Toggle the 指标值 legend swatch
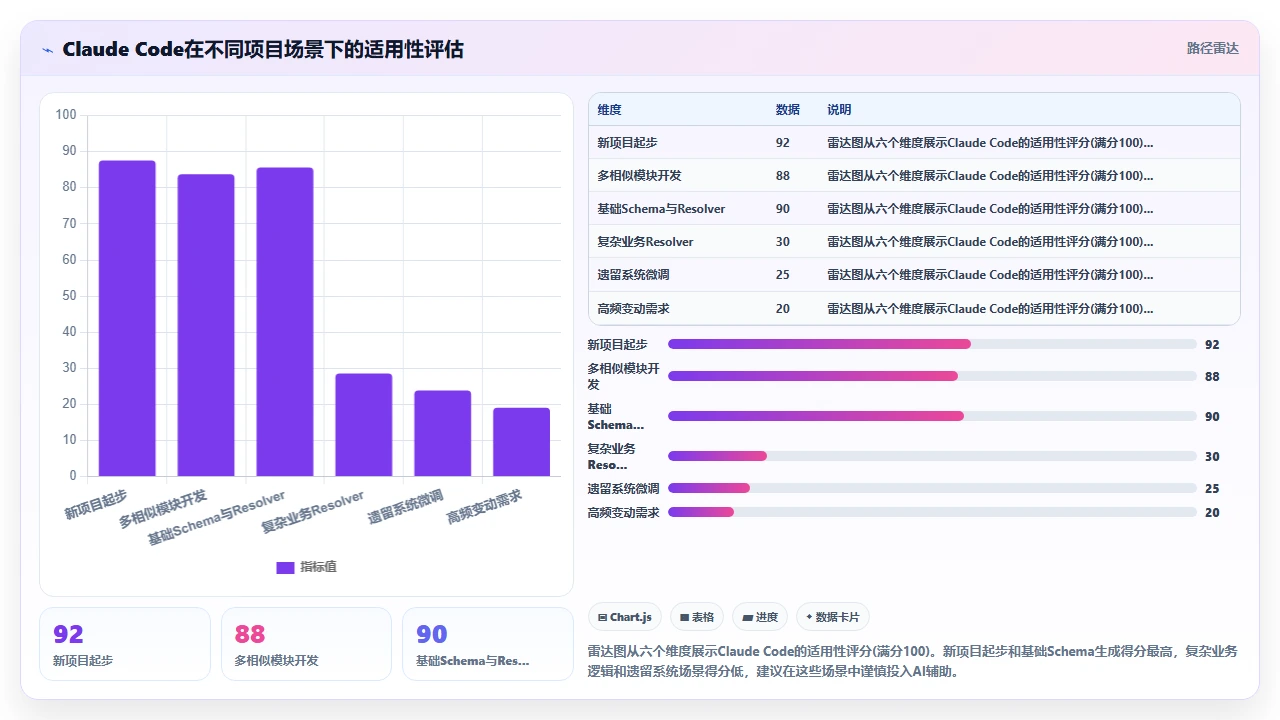Viewport: 1280px width, 720px height. pos(285,567)
